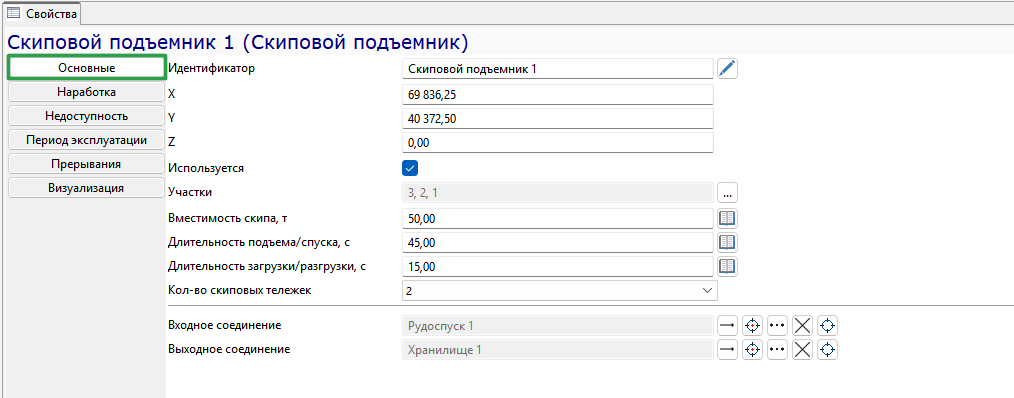Open the Визуализация section
This screenshot has height=398, width=1014.
pos(87,188)
